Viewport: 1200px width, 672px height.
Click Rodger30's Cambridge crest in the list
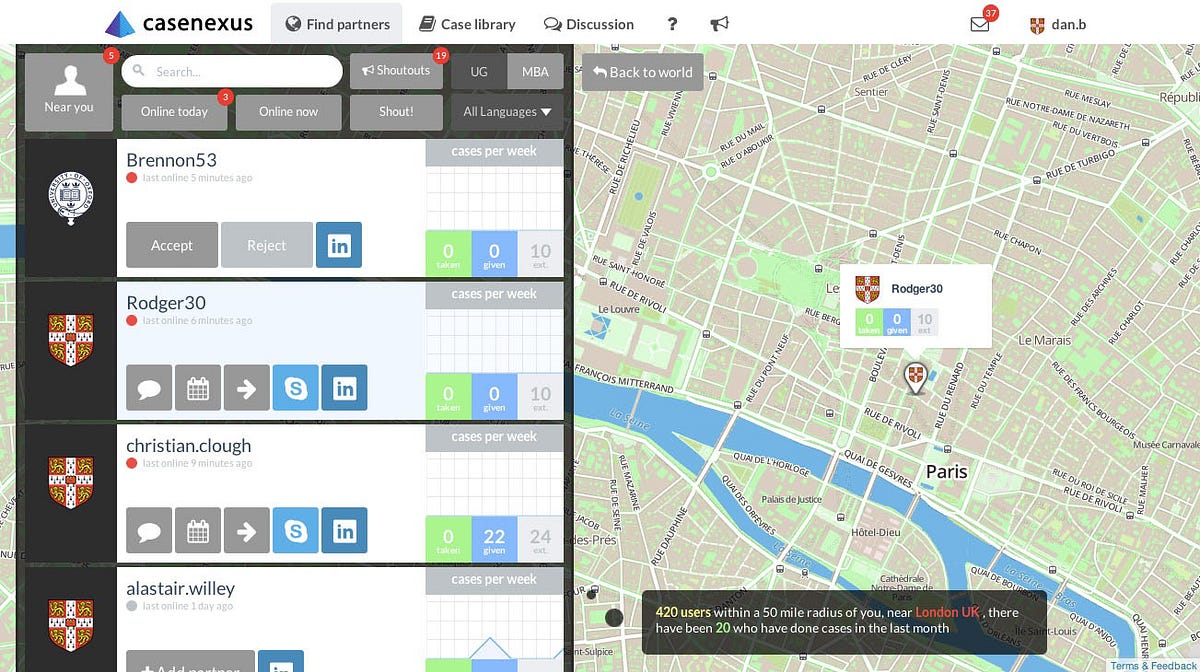coord(70,340)
